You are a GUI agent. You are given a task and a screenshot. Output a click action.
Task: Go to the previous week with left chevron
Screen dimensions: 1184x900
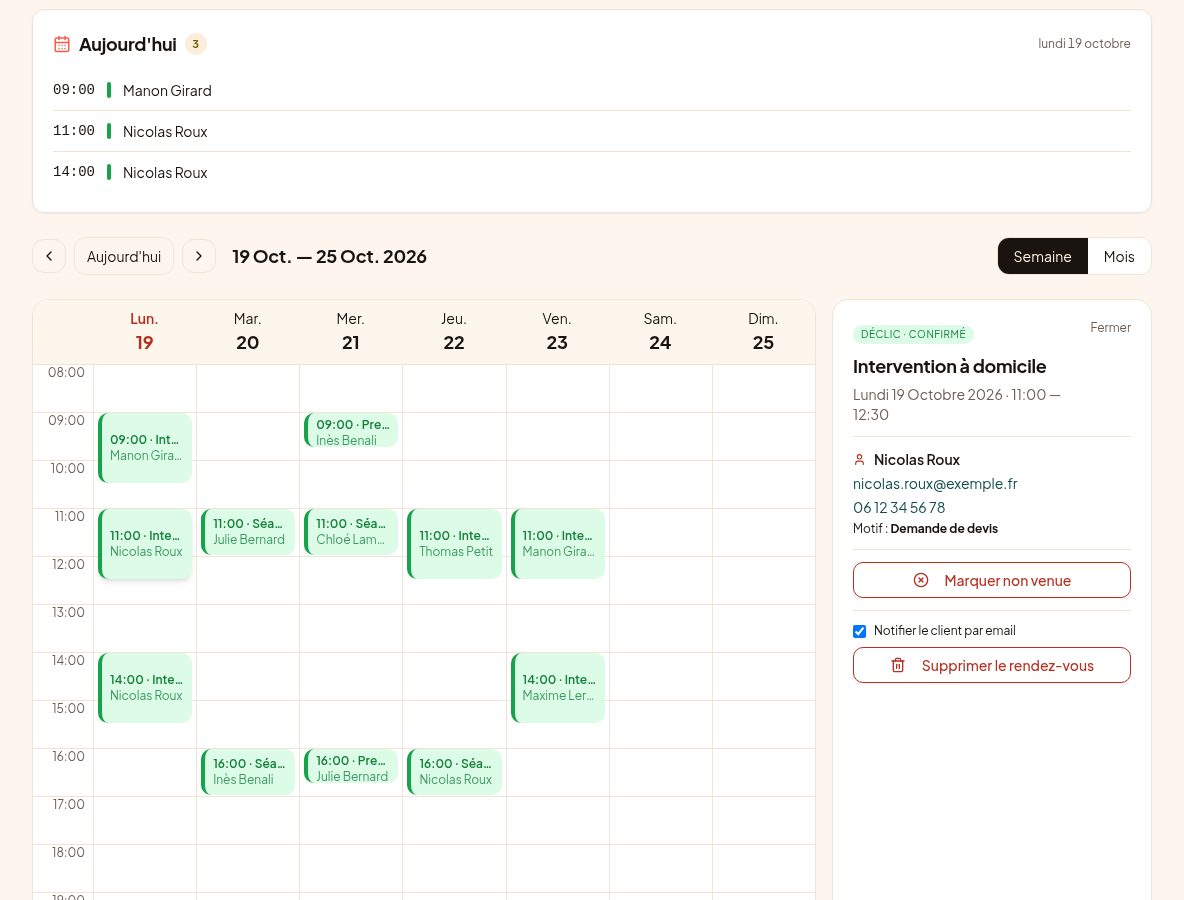point(49,256)
